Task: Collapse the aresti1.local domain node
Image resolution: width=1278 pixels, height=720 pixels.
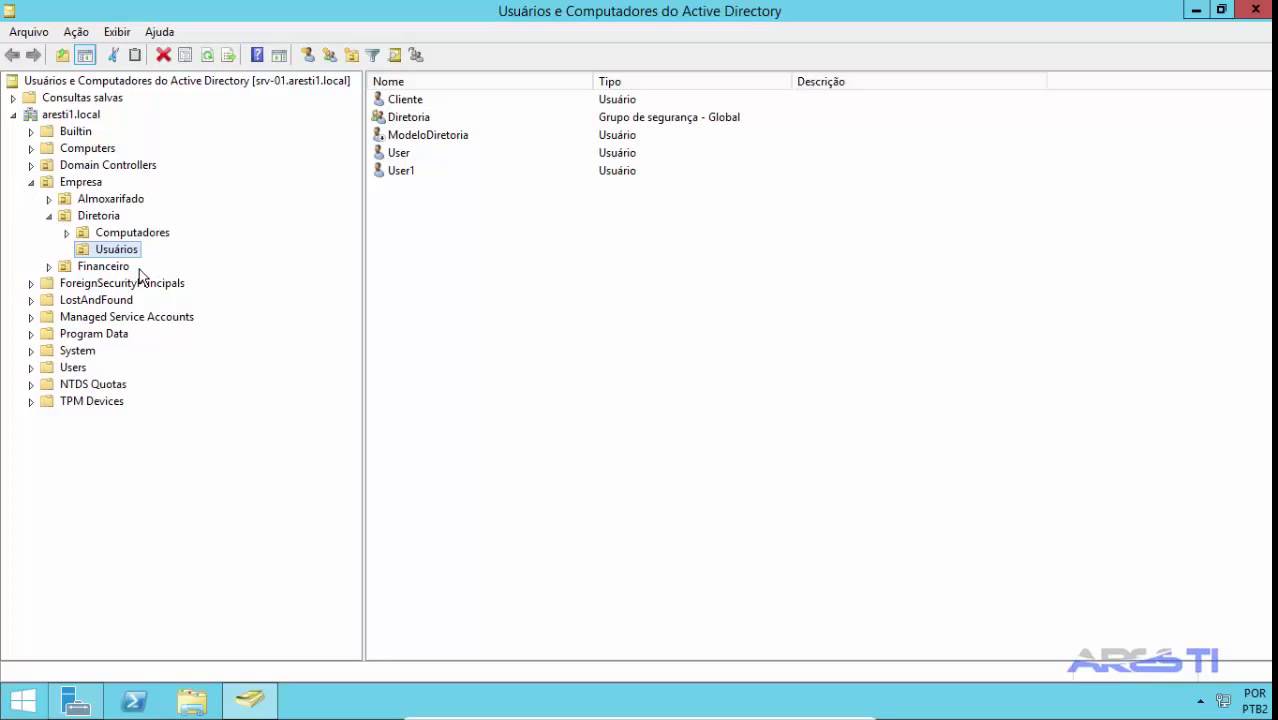Action: (13, 115)
